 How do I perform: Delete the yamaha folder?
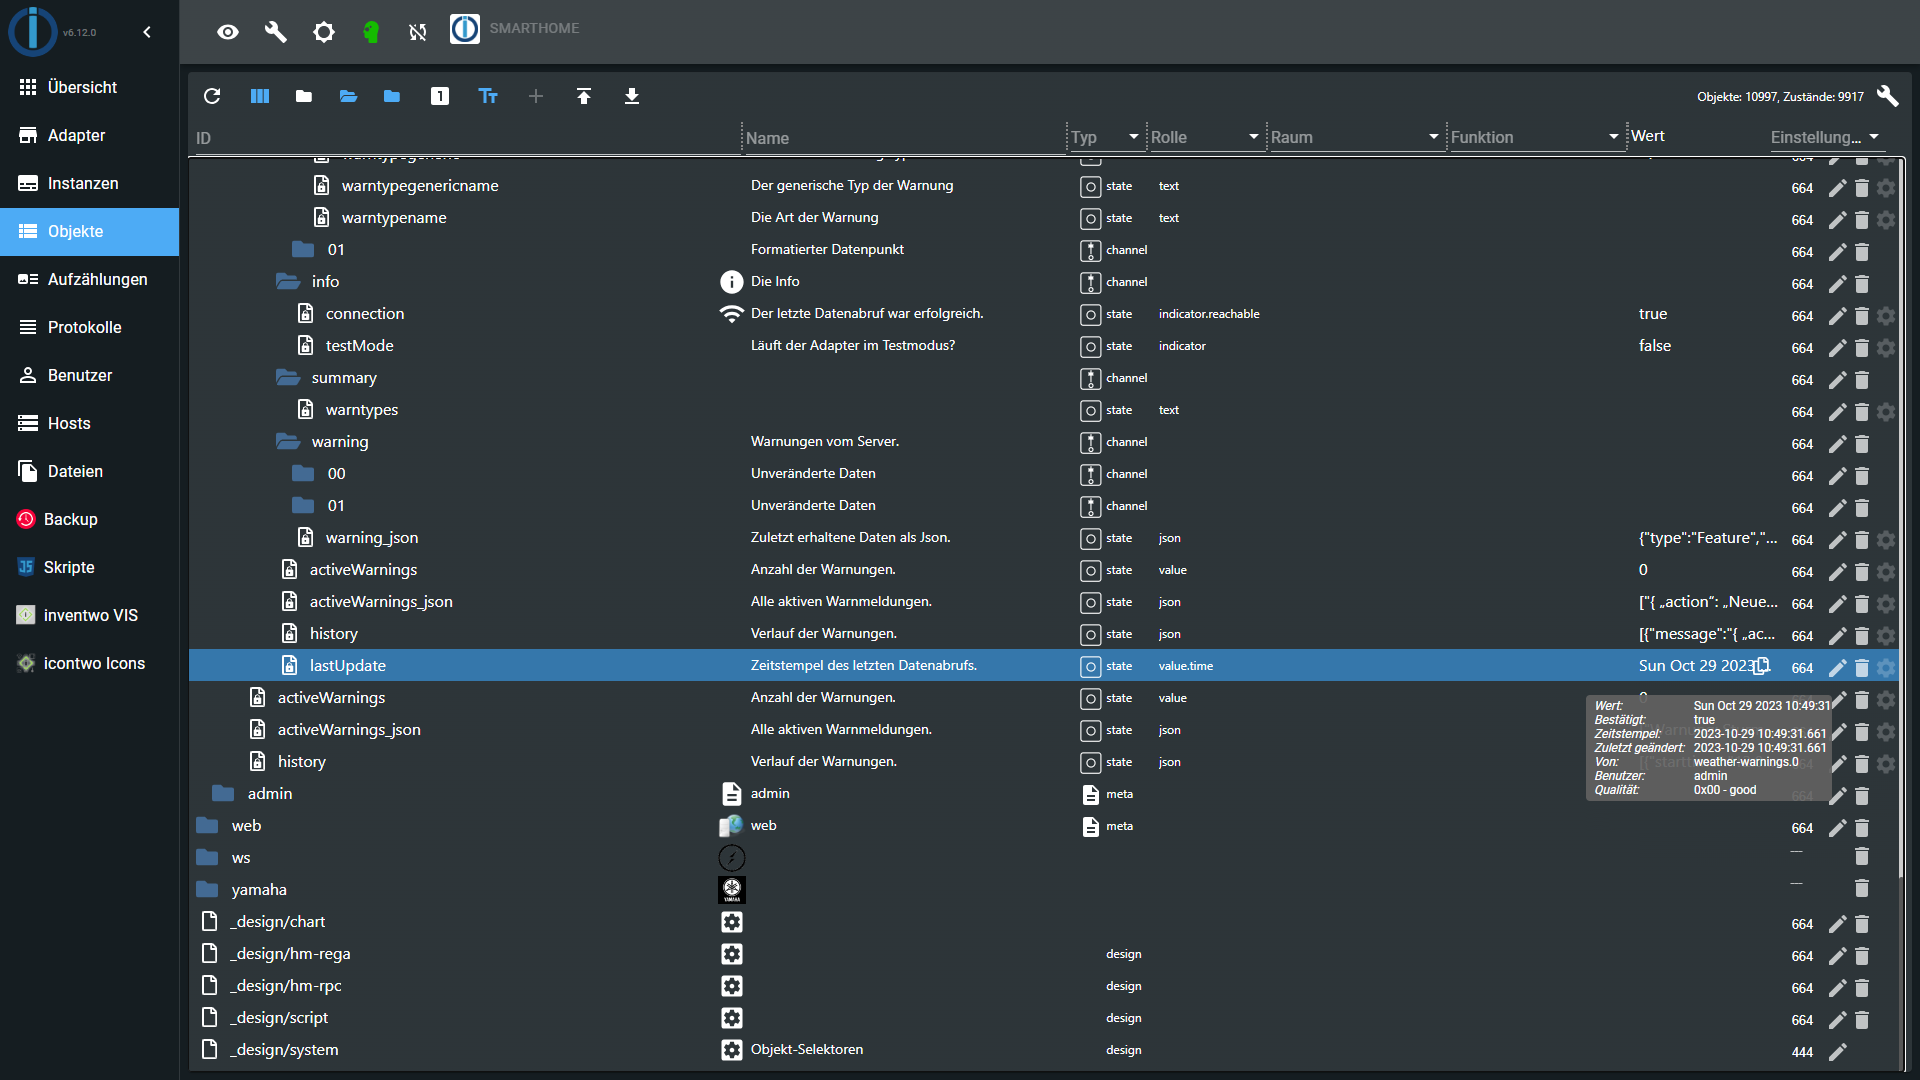click(x=1862, y=889)
